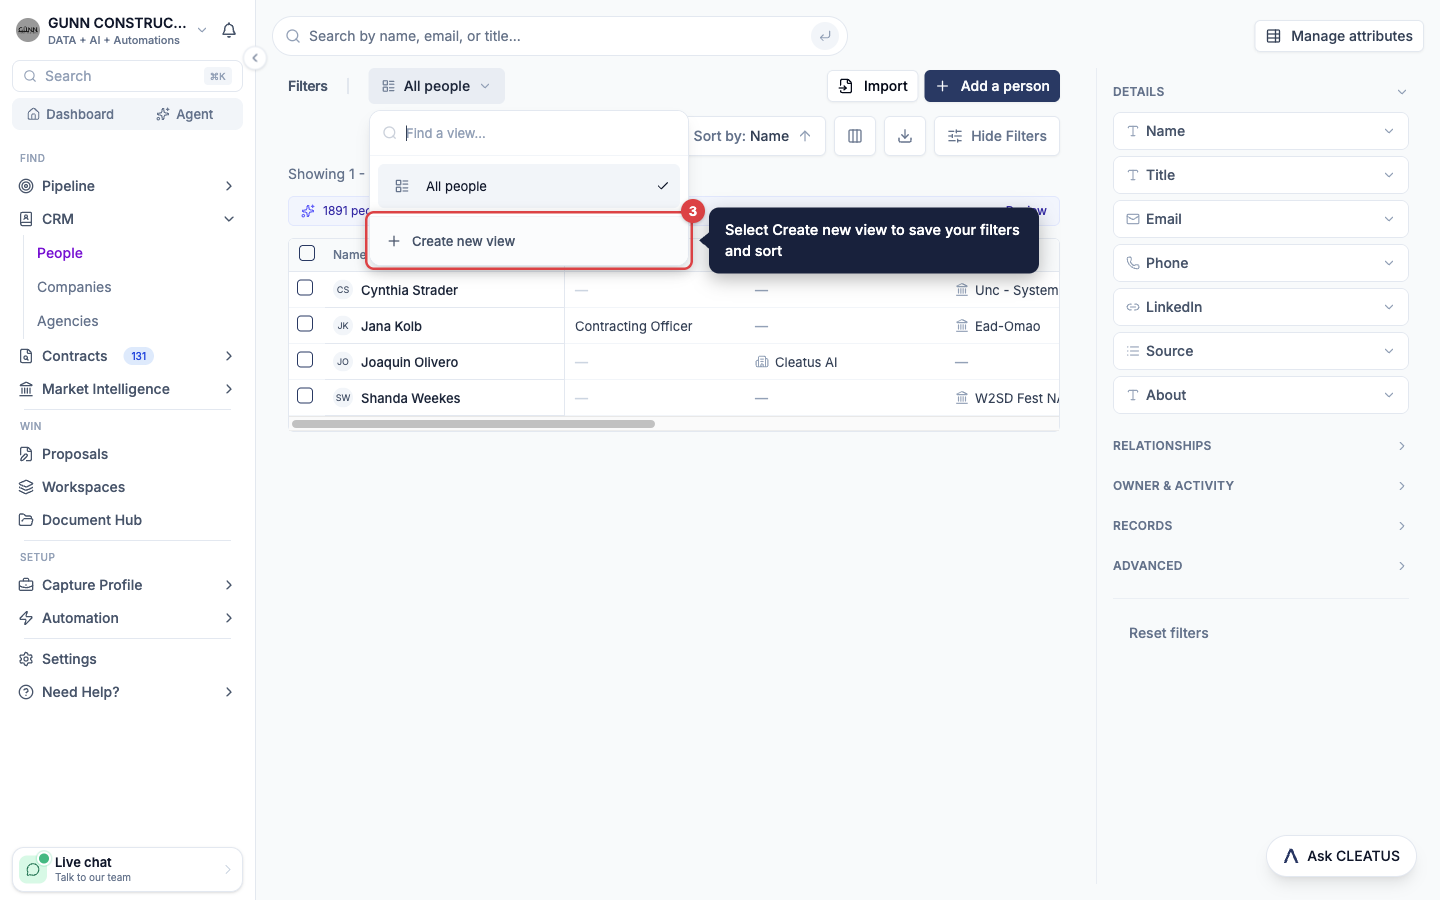Expand the Name filter dropdown

1260,131
